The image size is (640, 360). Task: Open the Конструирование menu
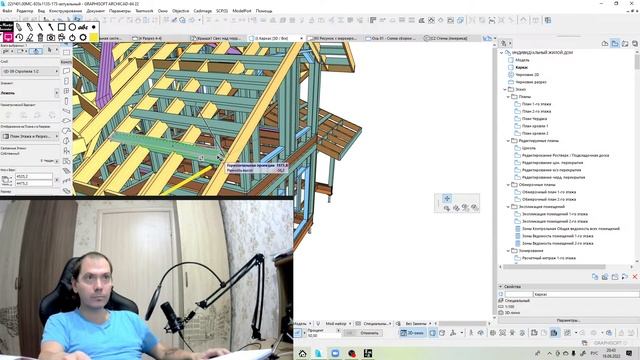(65, 11)
